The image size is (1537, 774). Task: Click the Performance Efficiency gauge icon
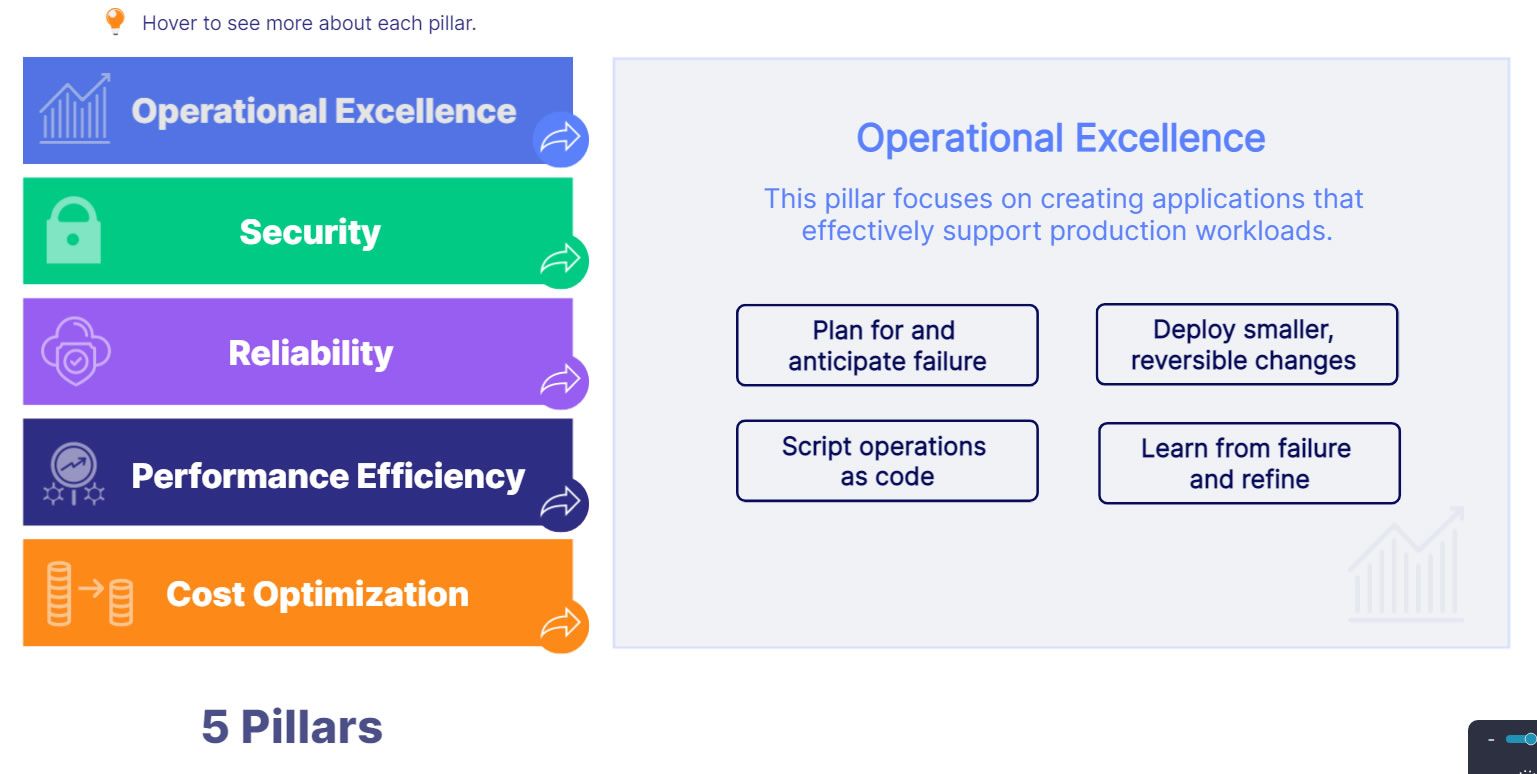[x=74, y=473]
